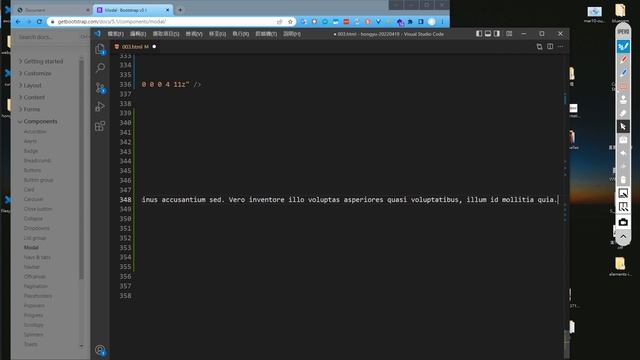Open the Extensions view
Image resolution: width=640 pixels, height=360 pixels.
pyautogui.click(x=100, y=126)
